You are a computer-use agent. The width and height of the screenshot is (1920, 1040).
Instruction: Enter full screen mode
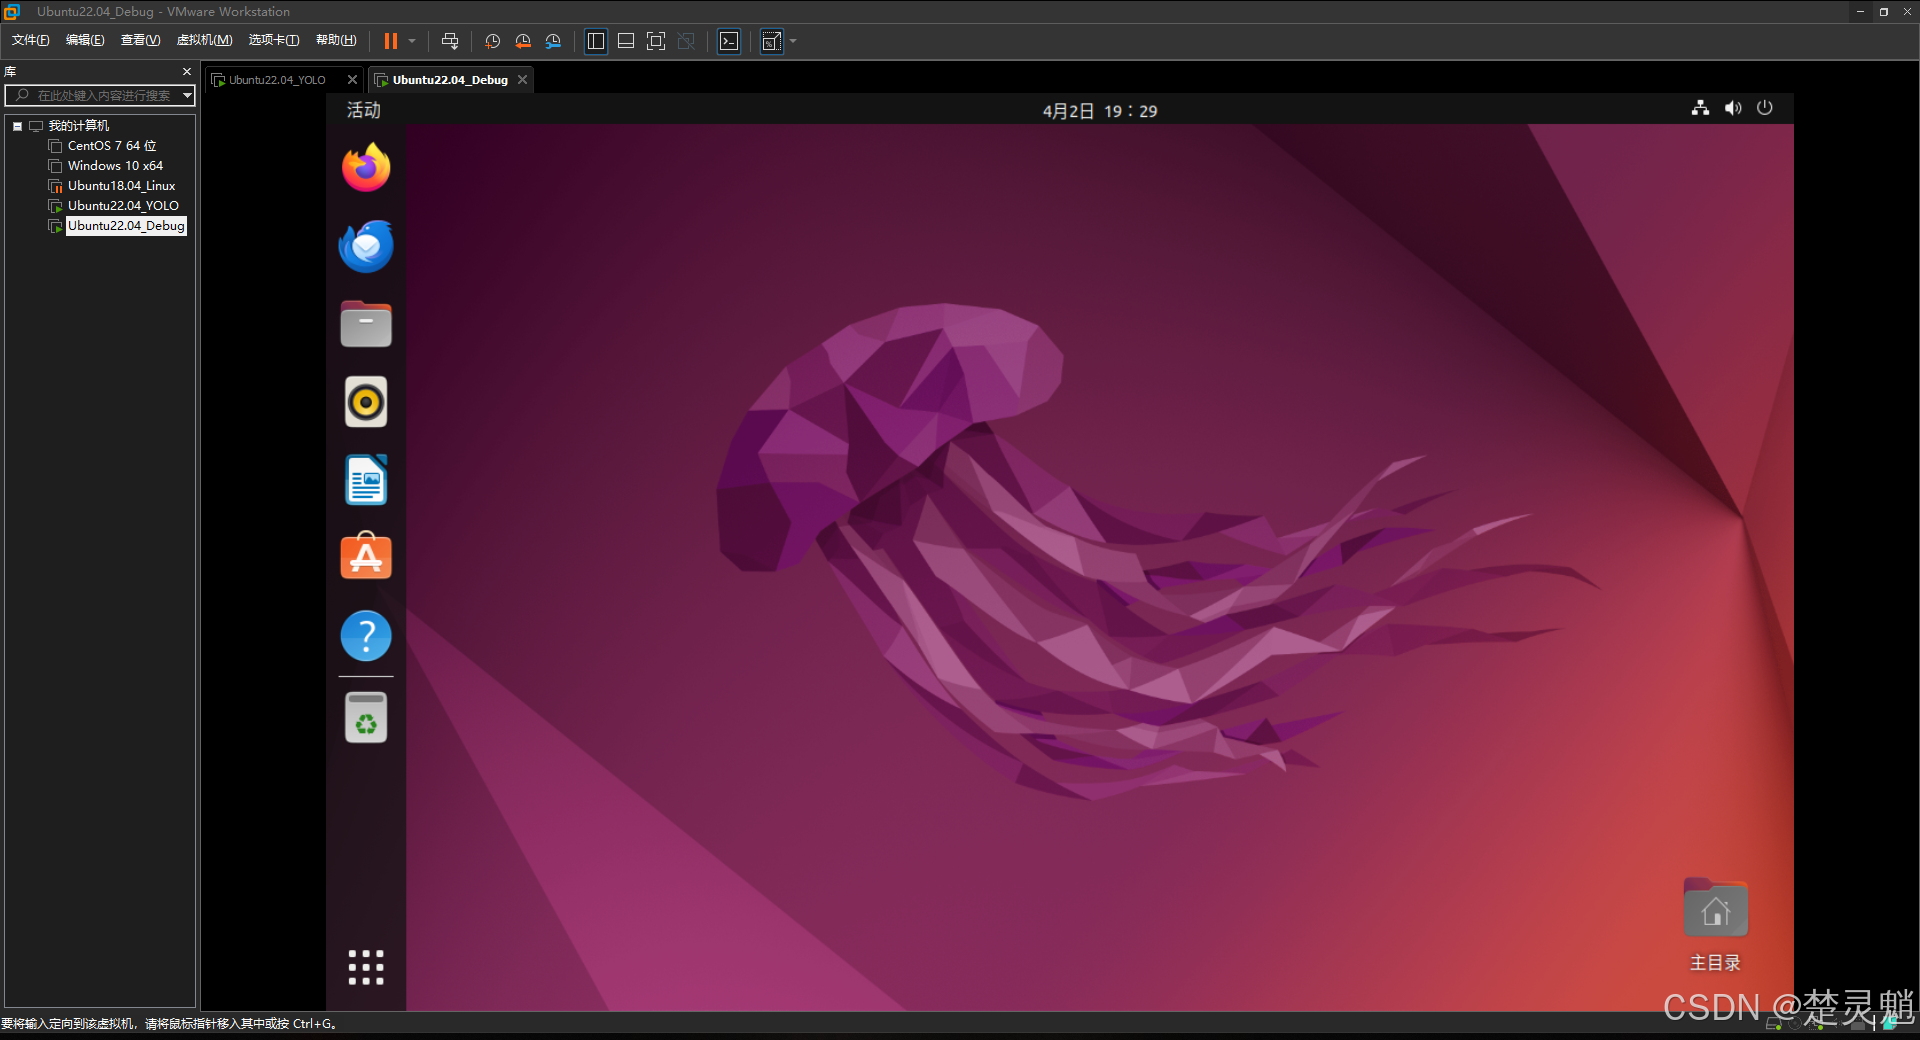(x=656, y=41)
